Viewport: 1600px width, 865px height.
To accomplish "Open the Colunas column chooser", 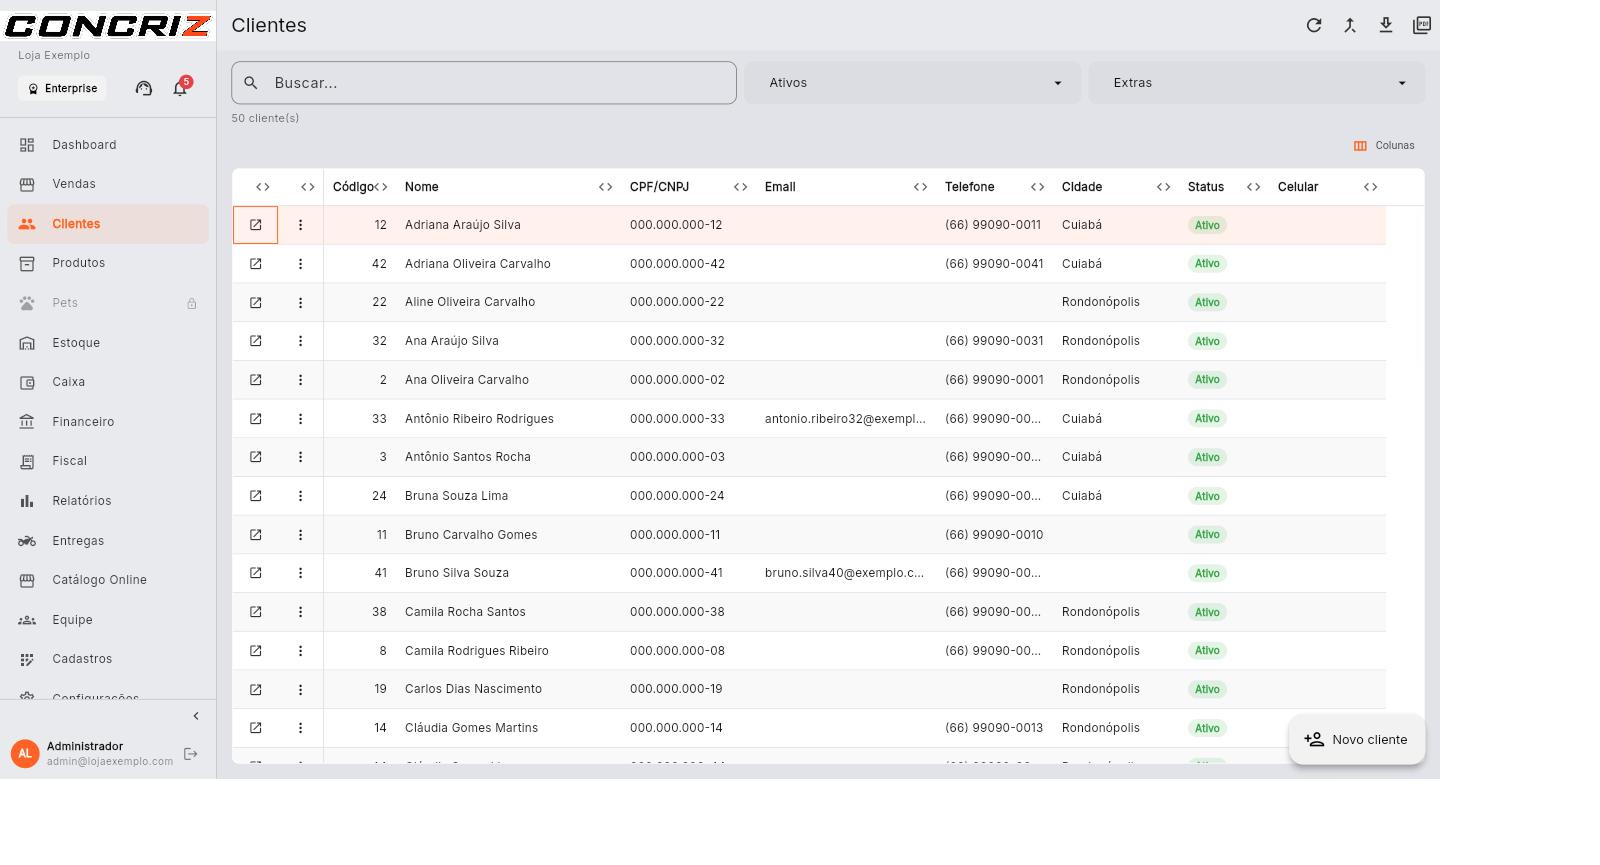I will coord(1384,146).
